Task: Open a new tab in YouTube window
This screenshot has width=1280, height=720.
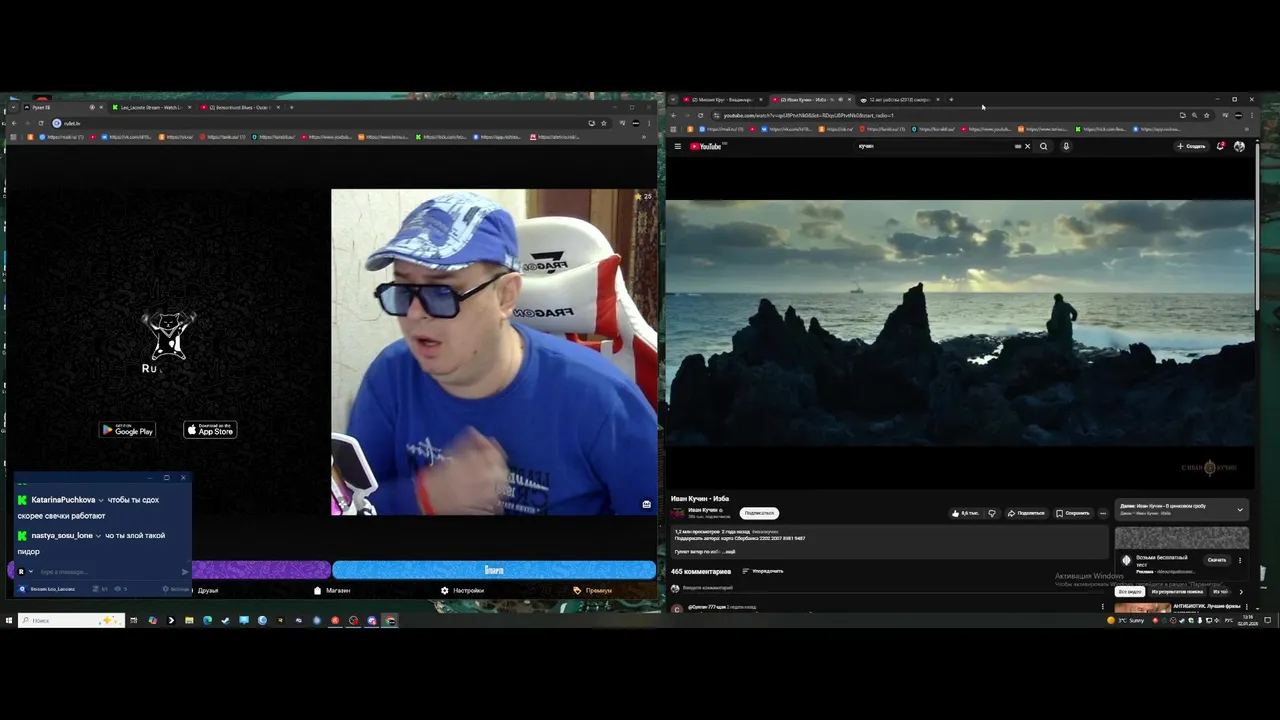Action: (x=951, y=100)
